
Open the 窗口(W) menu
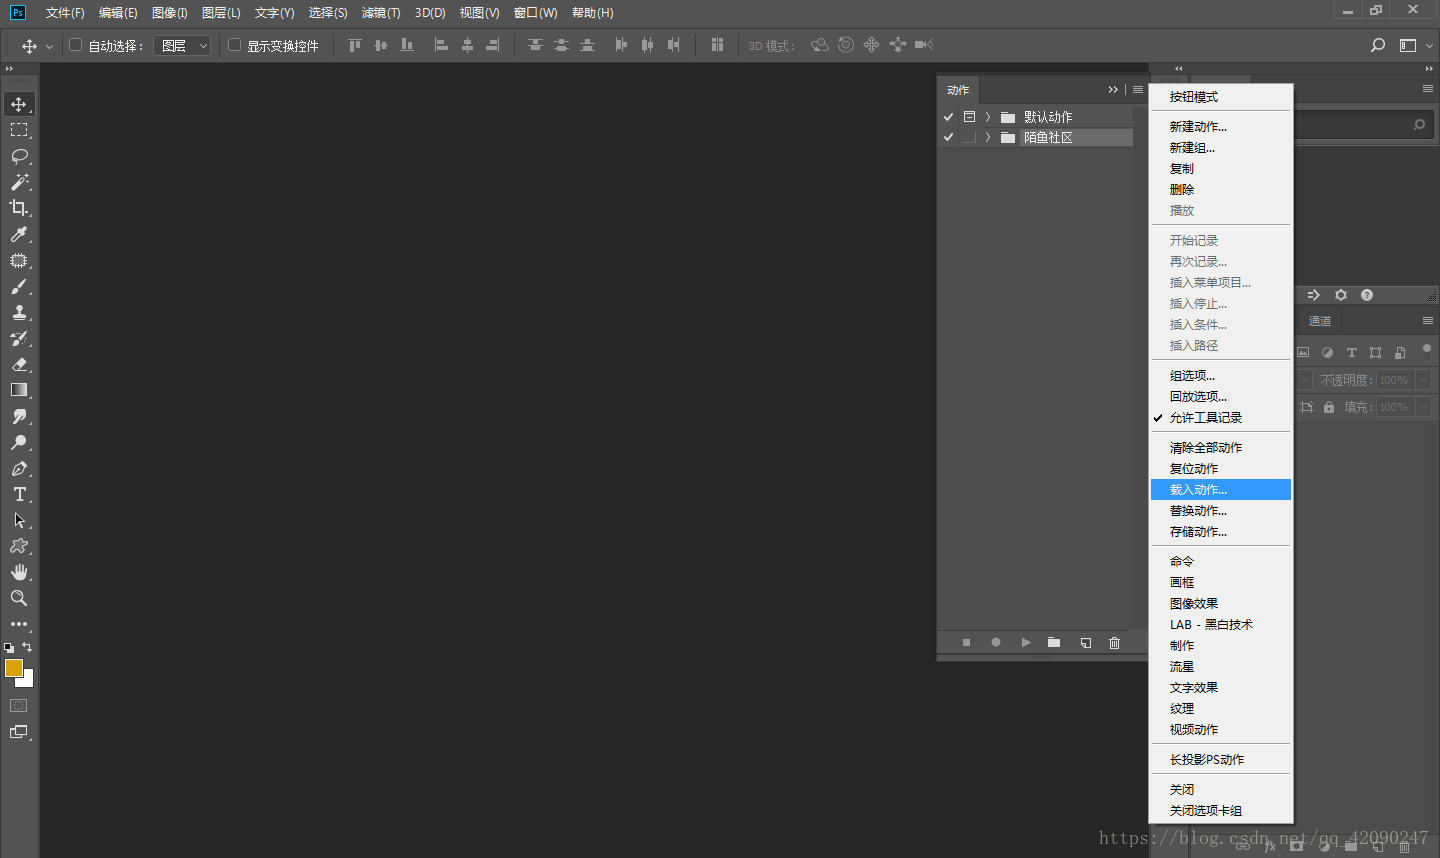pyautogui.click(x=535, y=13)
